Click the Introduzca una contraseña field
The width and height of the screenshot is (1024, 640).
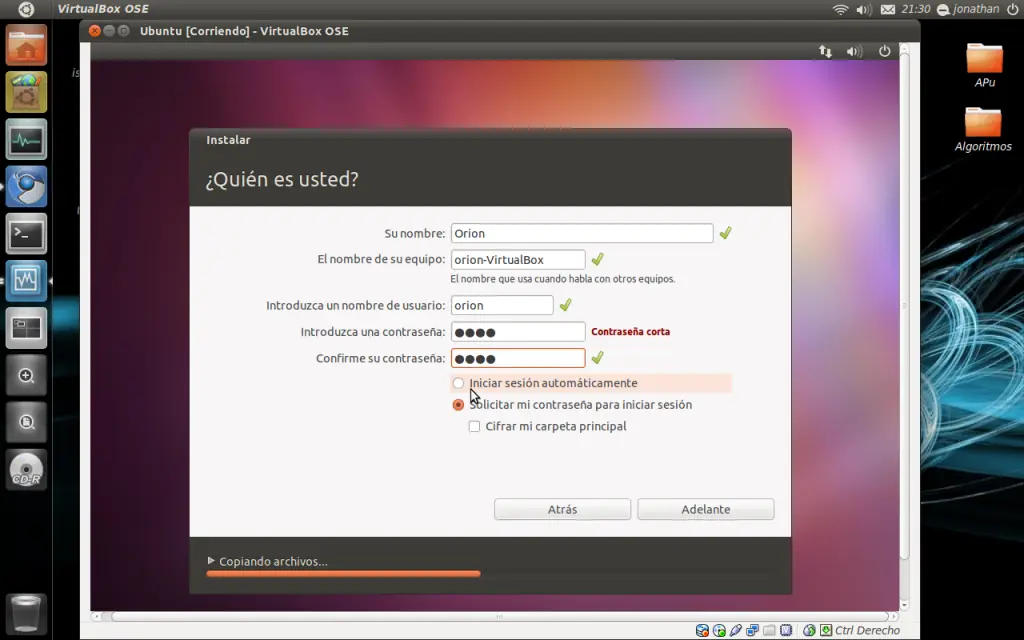pos(518,332)
